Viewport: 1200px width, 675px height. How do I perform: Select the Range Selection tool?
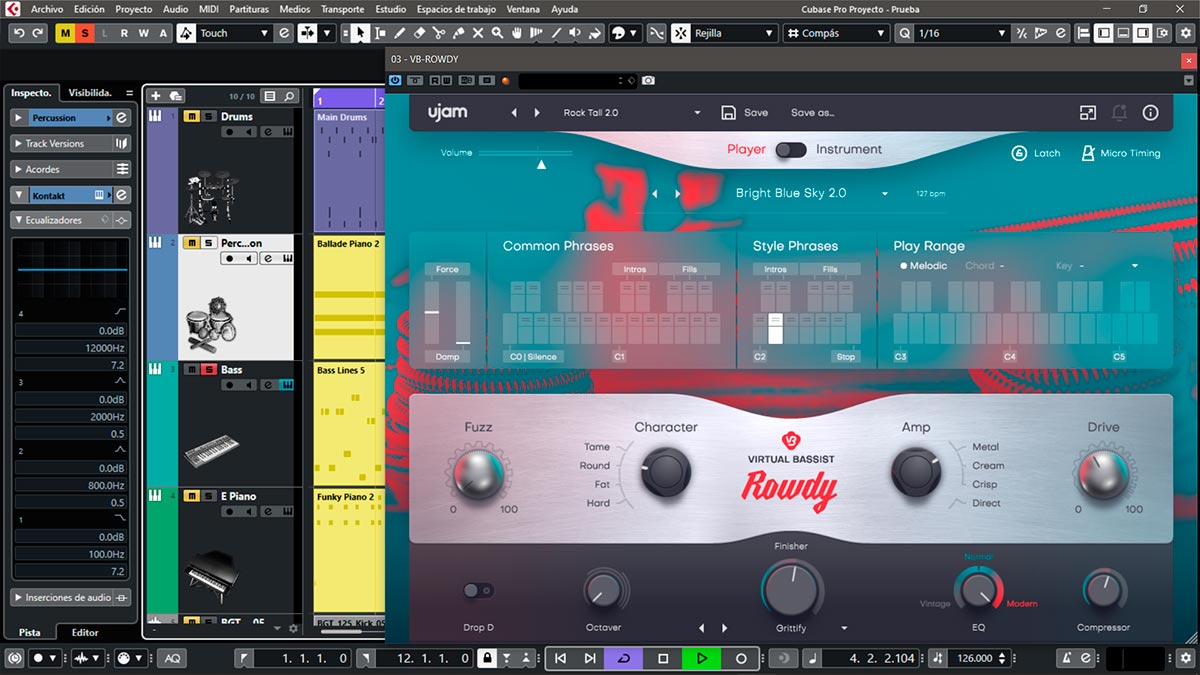tap(380, 33)
